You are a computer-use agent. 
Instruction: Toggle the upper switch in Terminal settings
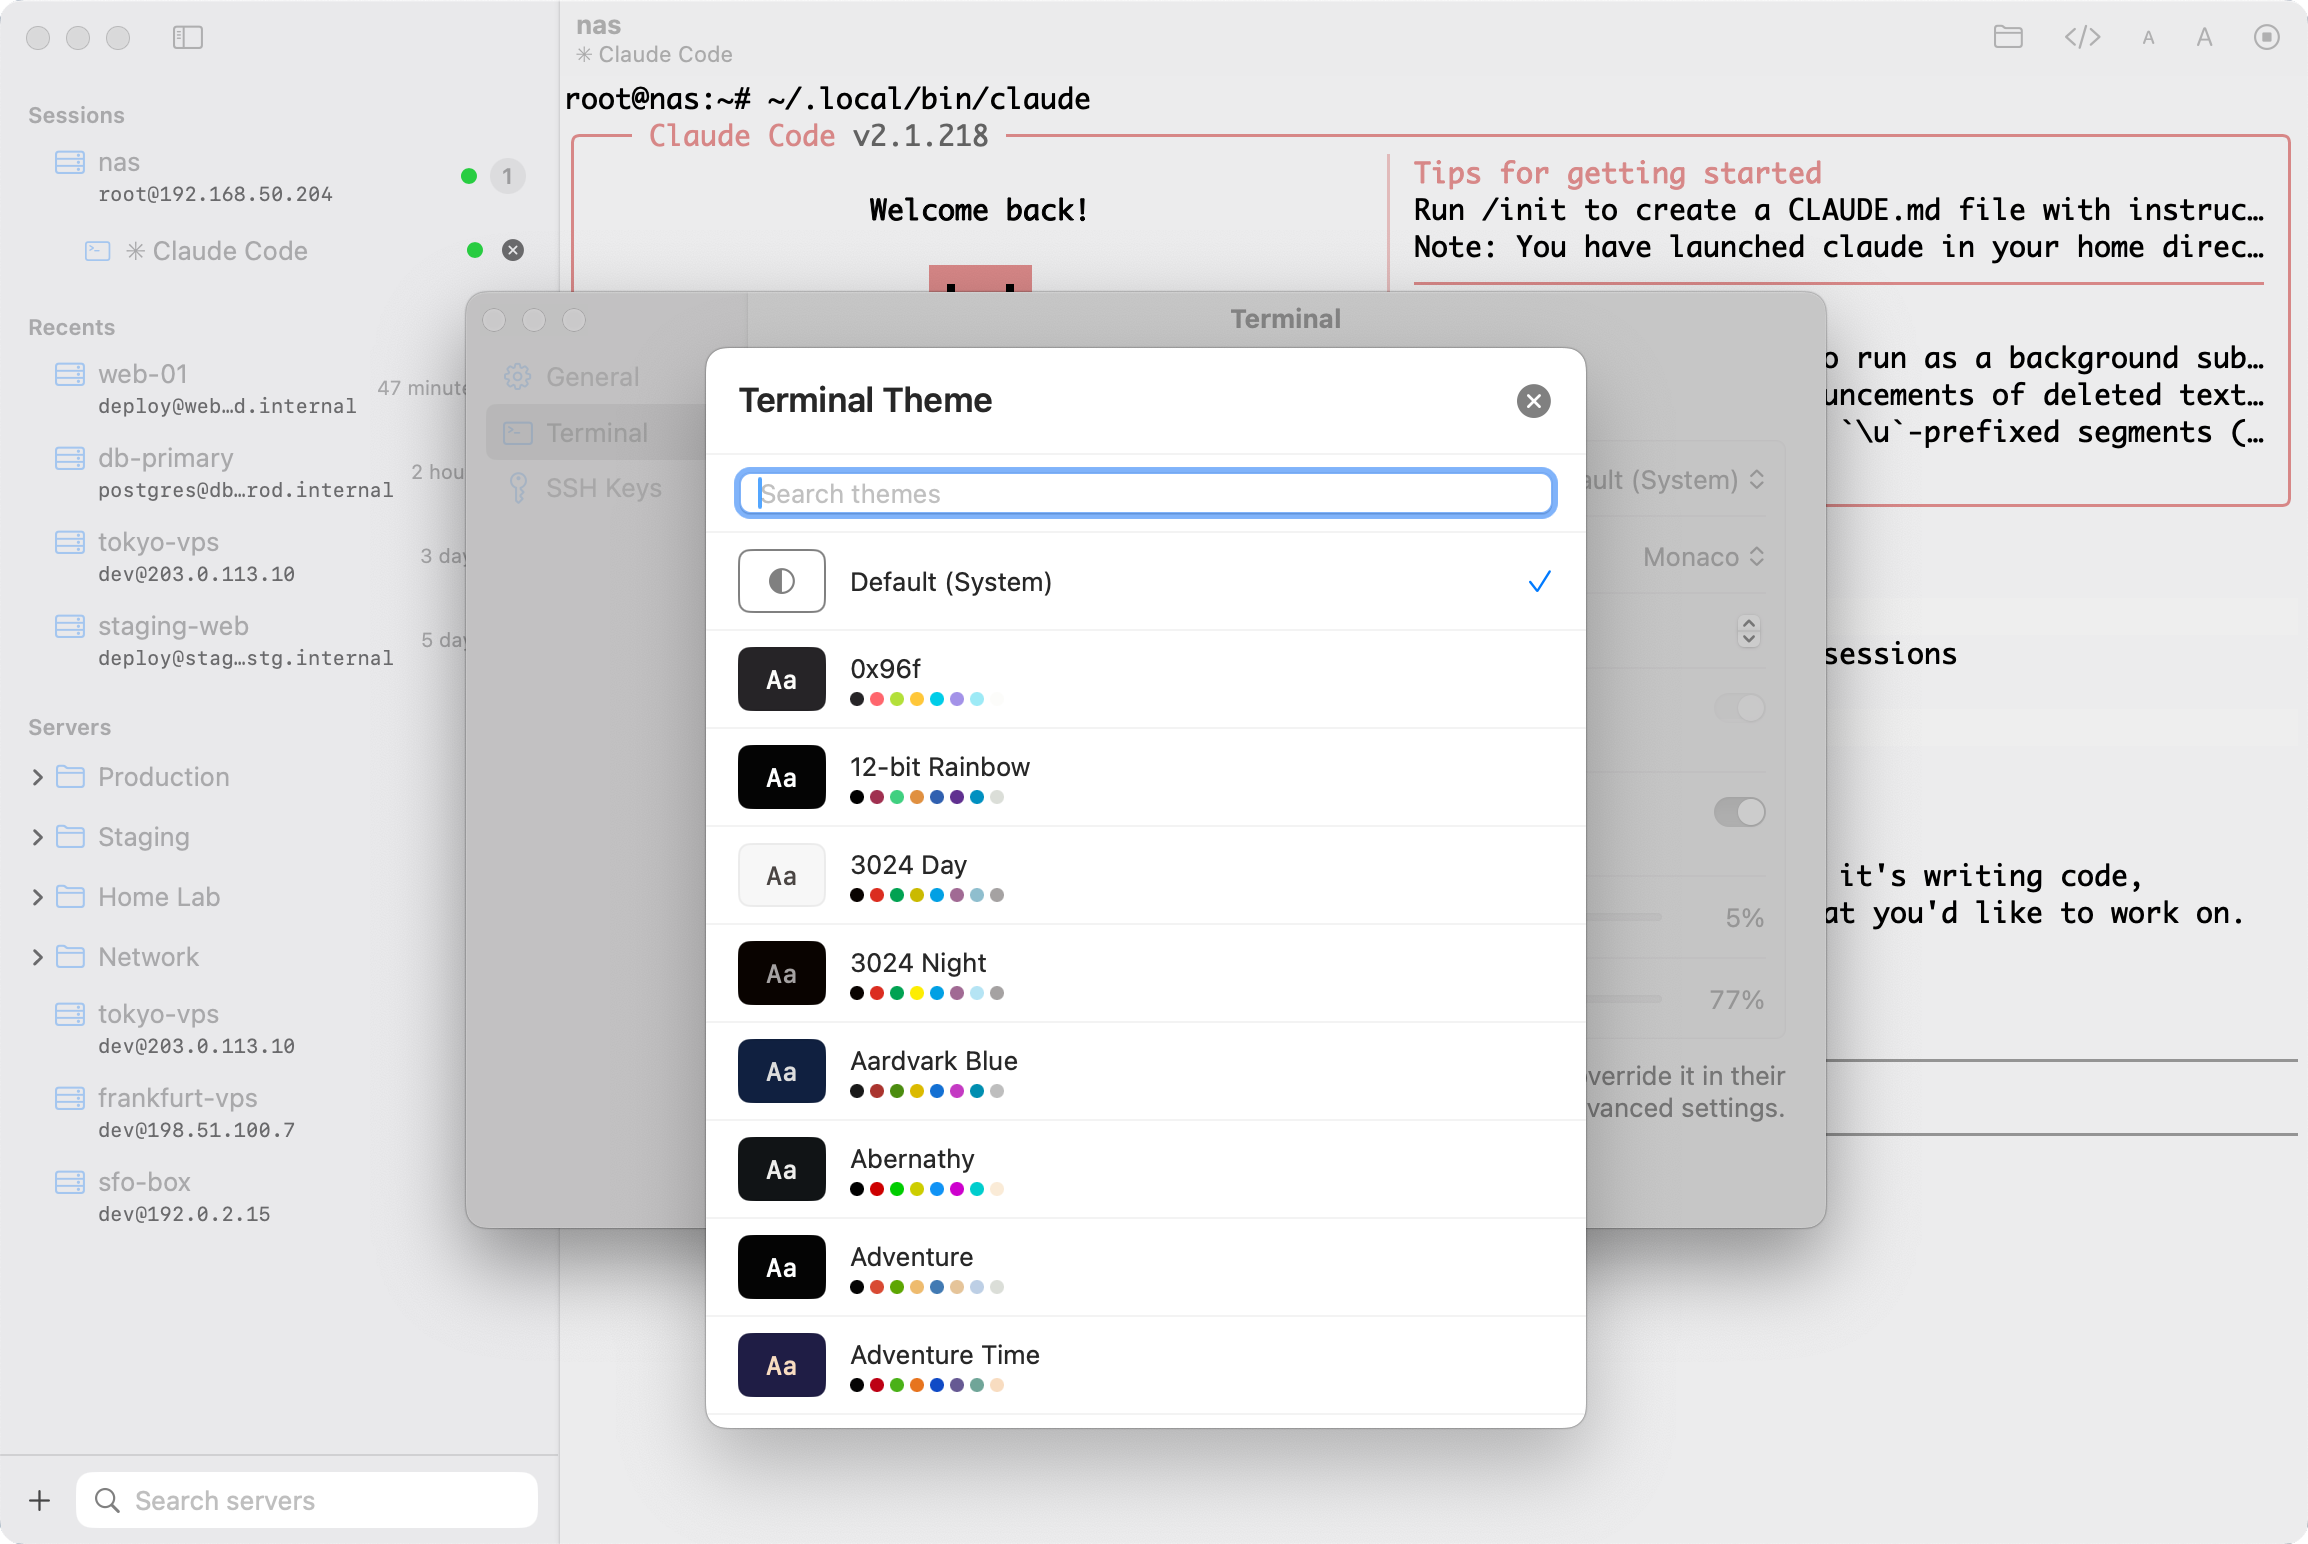(x=1740, y=708)
